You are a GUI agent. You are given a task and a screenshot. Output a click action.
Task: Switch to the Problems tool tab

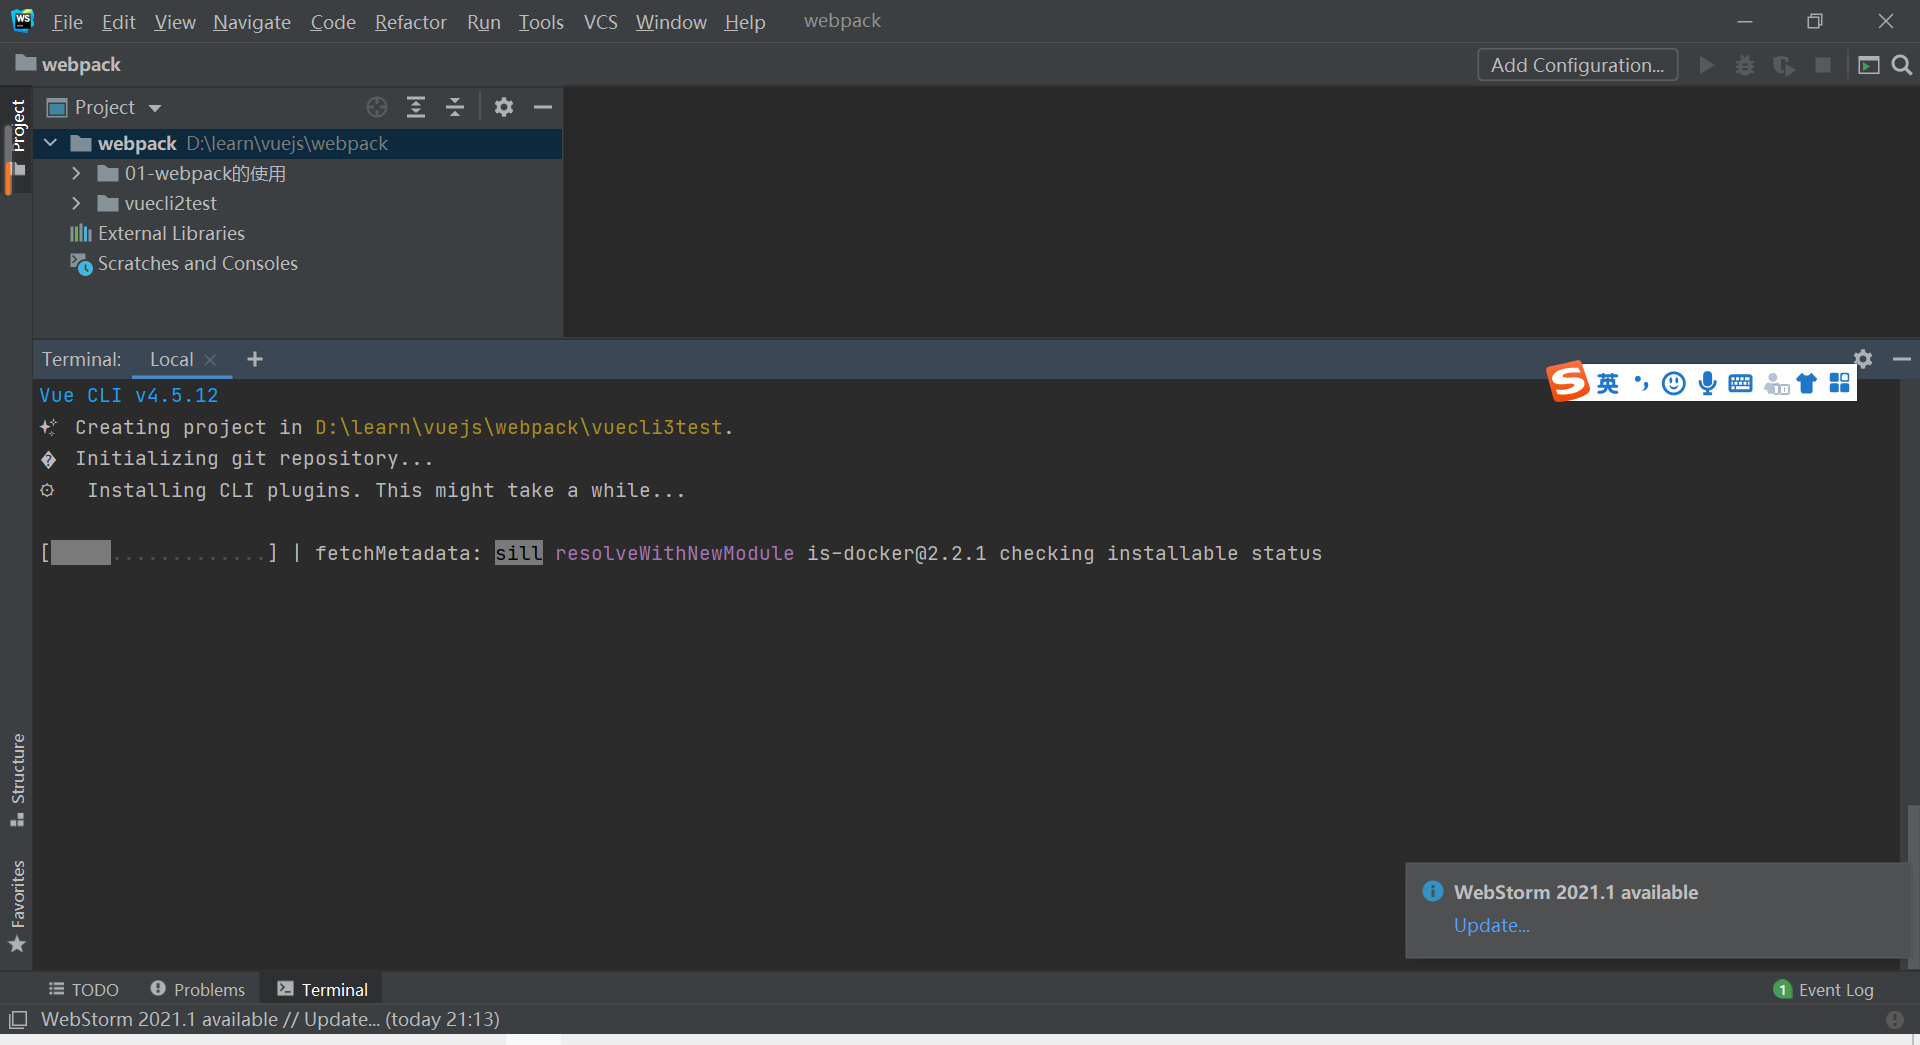(197, 989)
